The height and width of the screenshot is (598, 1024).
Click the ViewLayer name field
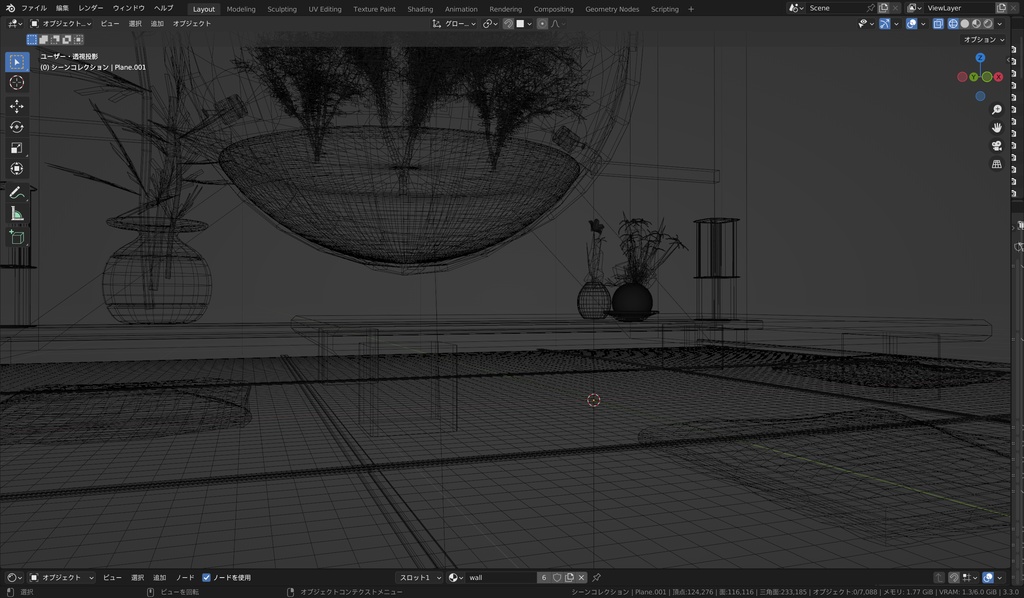960,8
